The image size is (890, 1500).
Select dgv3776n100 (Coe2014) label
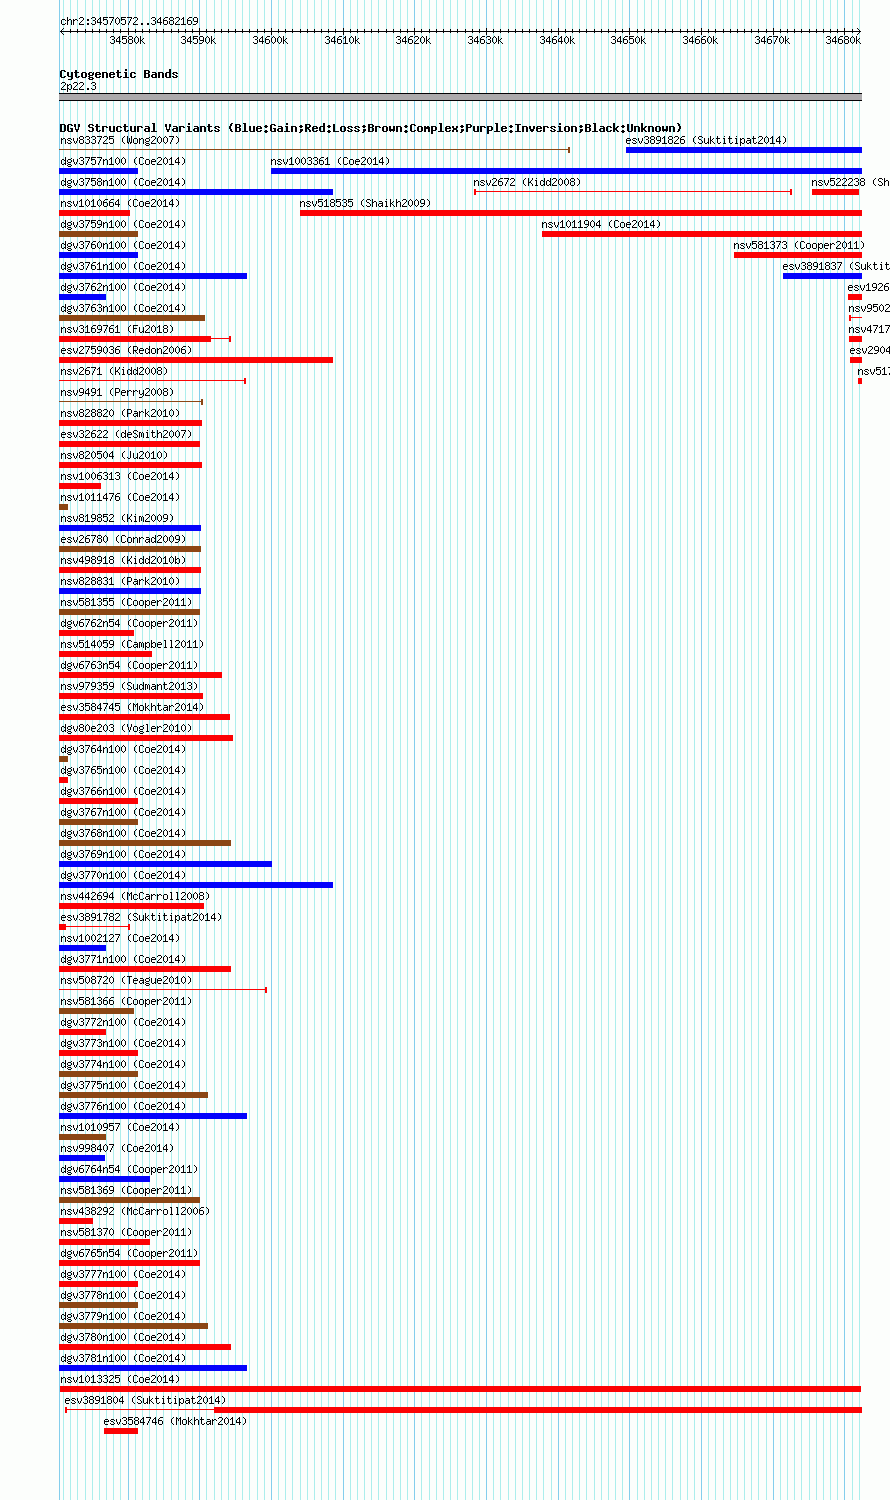pos(123,1106)
